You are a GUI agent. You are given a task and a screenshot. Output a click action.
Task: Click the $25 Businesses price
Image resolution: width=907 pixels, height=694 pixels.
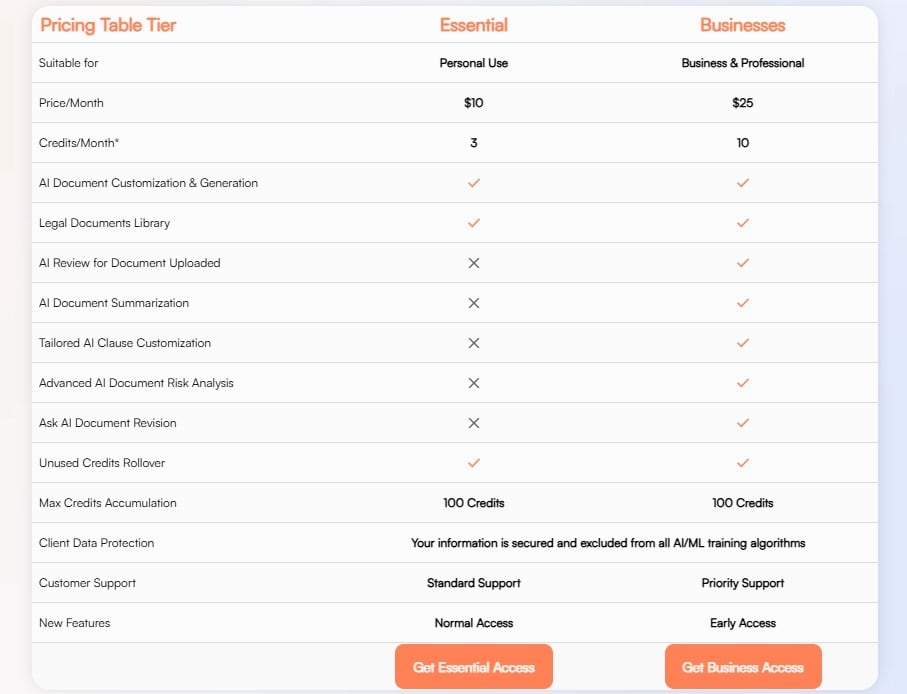click(742, 102)
